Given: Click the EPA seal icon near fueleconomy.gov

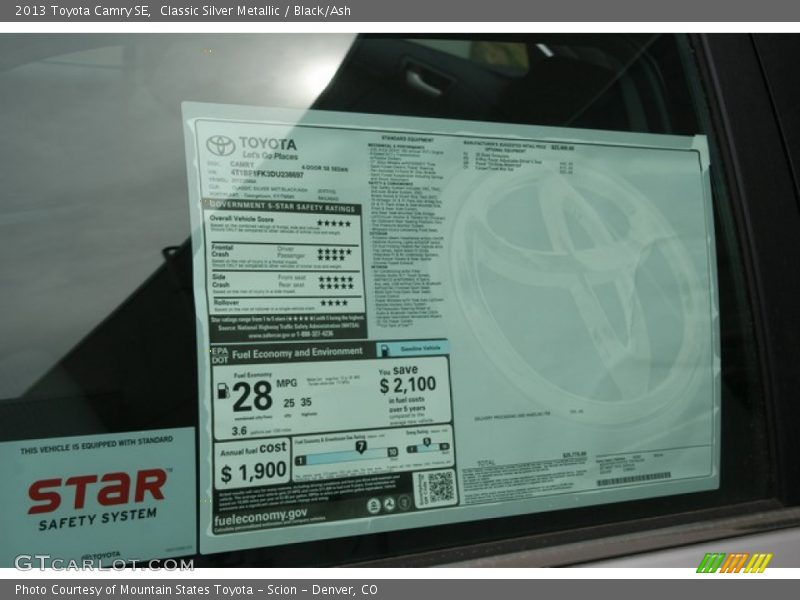Looking at the screenshot, I should (373, 506).
